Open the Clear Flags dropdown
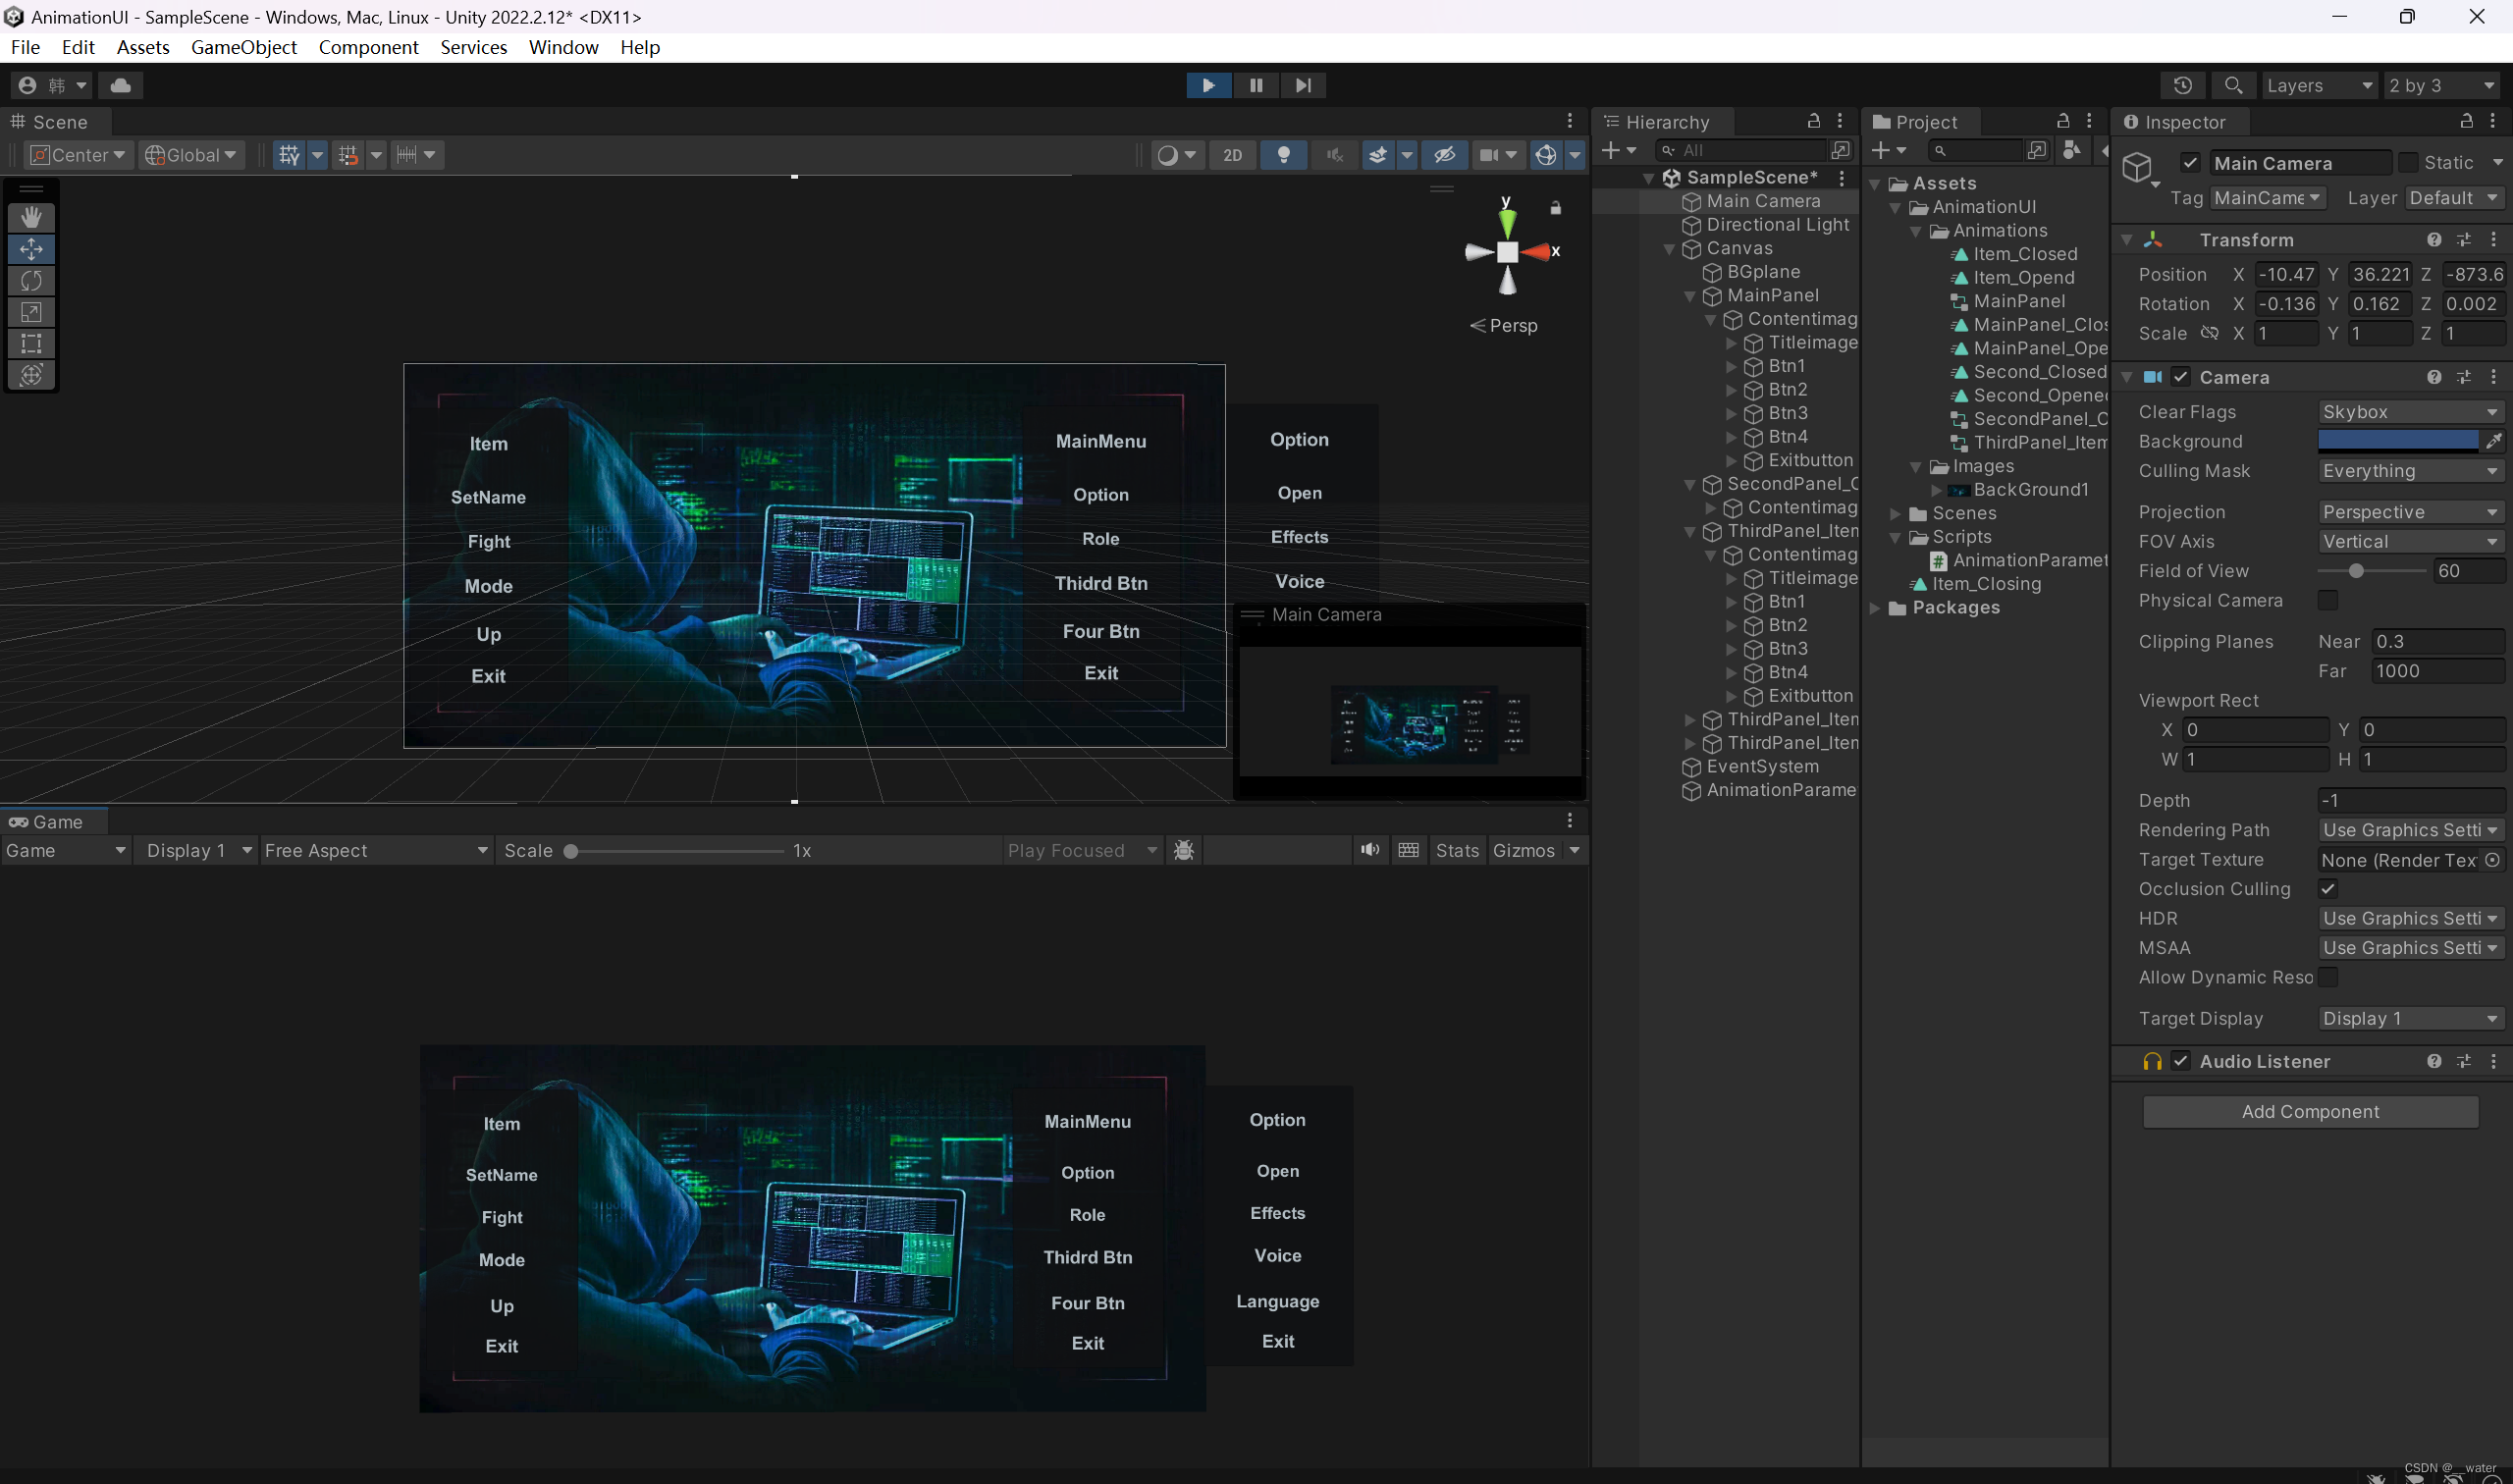 pyautogui.click(x=2411, y=412)
